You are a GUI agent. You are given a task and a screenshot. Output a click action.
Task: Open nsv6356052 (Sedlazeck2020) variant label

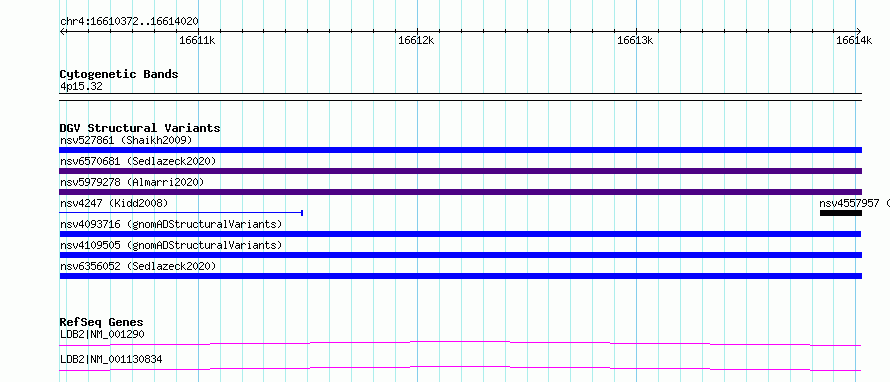(138, 266)
